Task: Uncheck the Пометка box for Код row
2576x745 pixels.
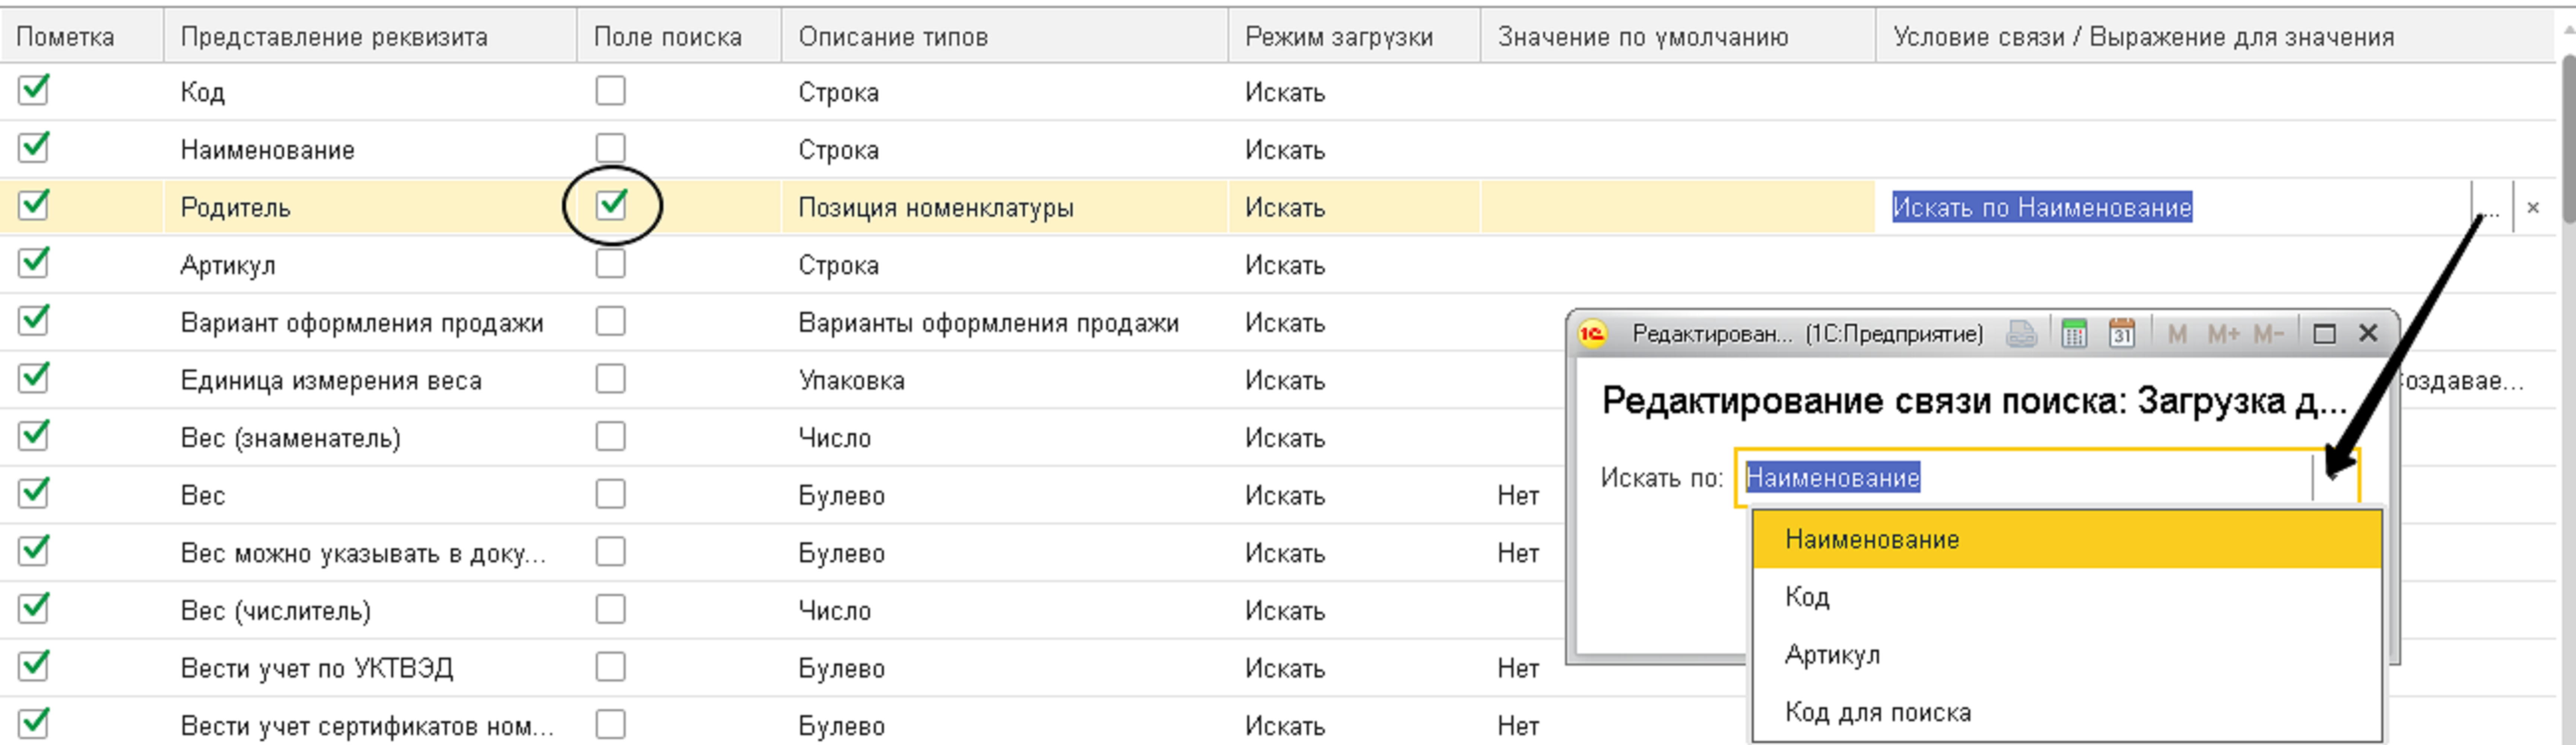Action: [34, 90]
